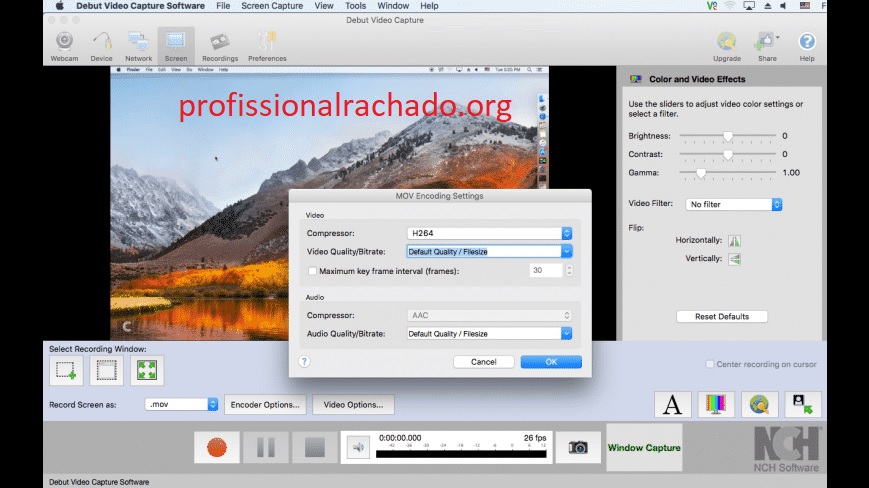Open the Record Screen as .mov dropdown
Viewport: 869px width, 488px height.
click(181, 404)
